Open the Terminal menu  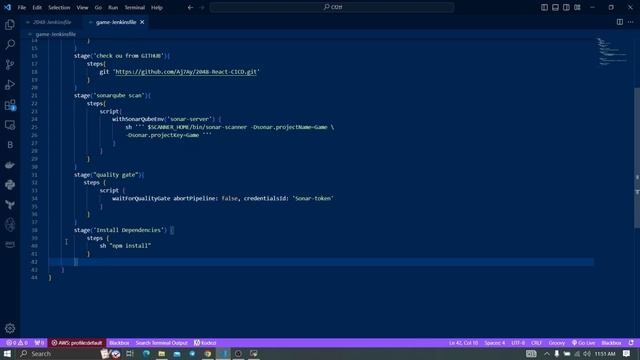135,7
